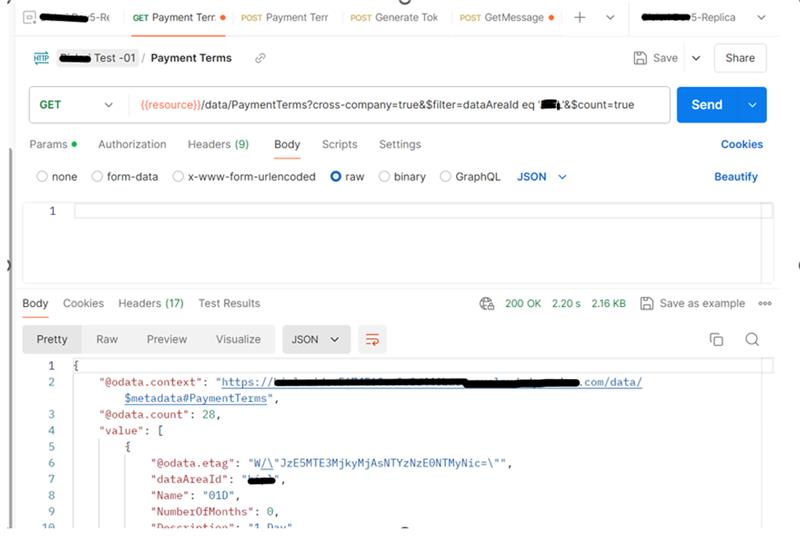This screenshot has width=800, height=536.
Task: Click the wrap lines icon in response toolbar
Action: pyautogui.click(x=372, y=340)
